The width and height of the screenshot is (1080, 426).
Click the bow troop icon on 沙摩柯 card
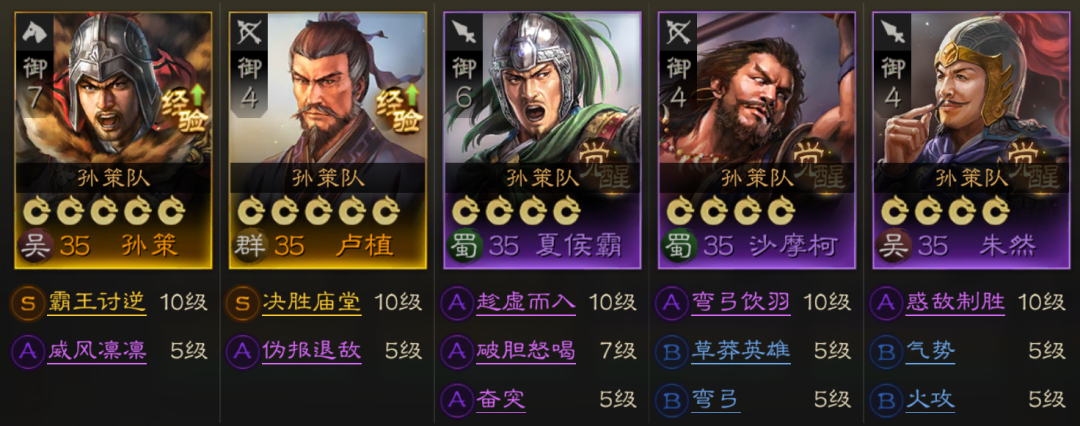[x=678, y=32]
